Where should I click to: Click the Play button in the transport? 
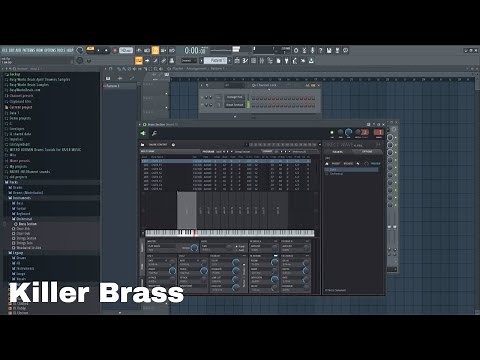coord(99,50)
